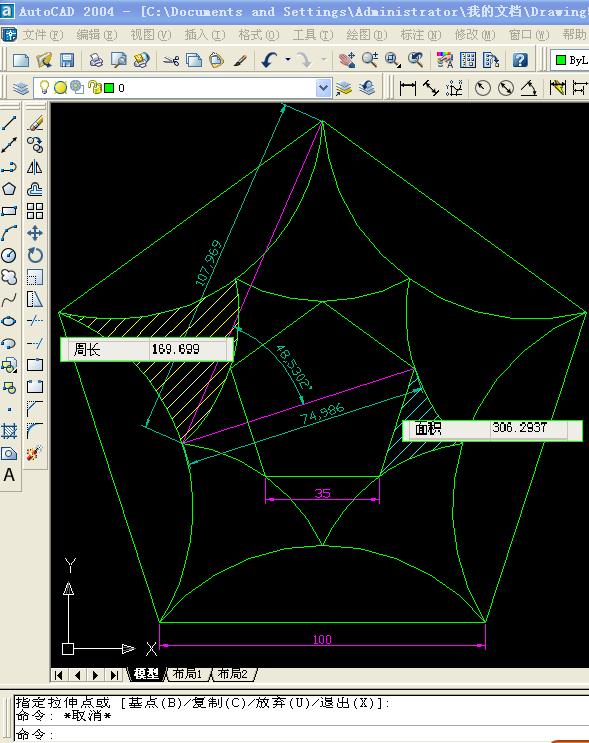Toggle layer on/off lightbulb icon
This screenshot has width=589, height=743.
(x=44, y=87)
